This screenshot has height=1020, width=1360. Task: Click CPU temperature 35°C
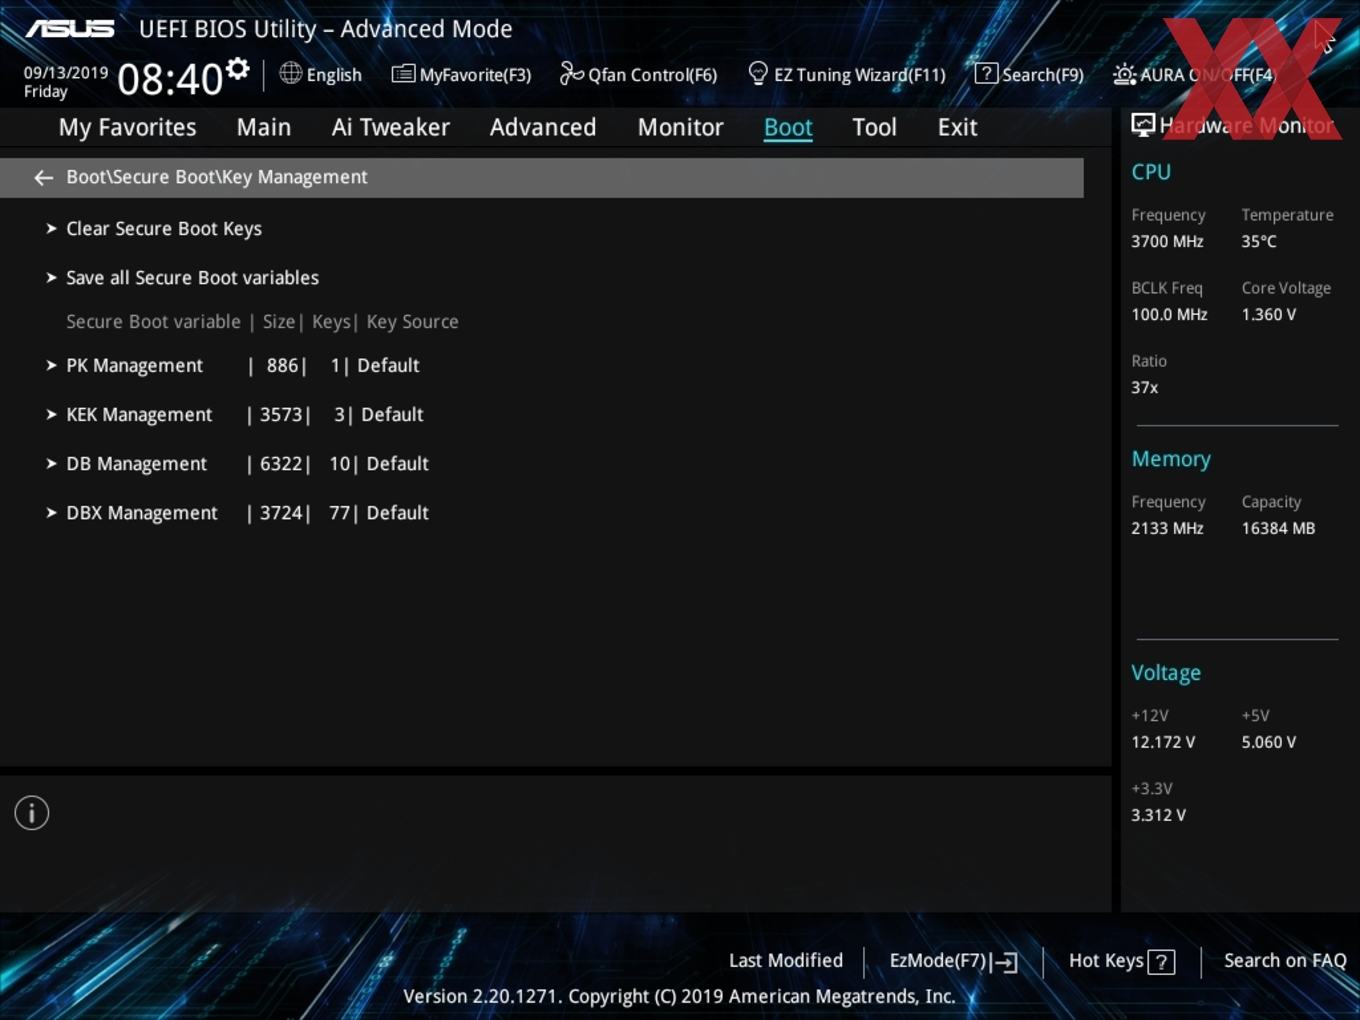click(x=1259, y=241)
